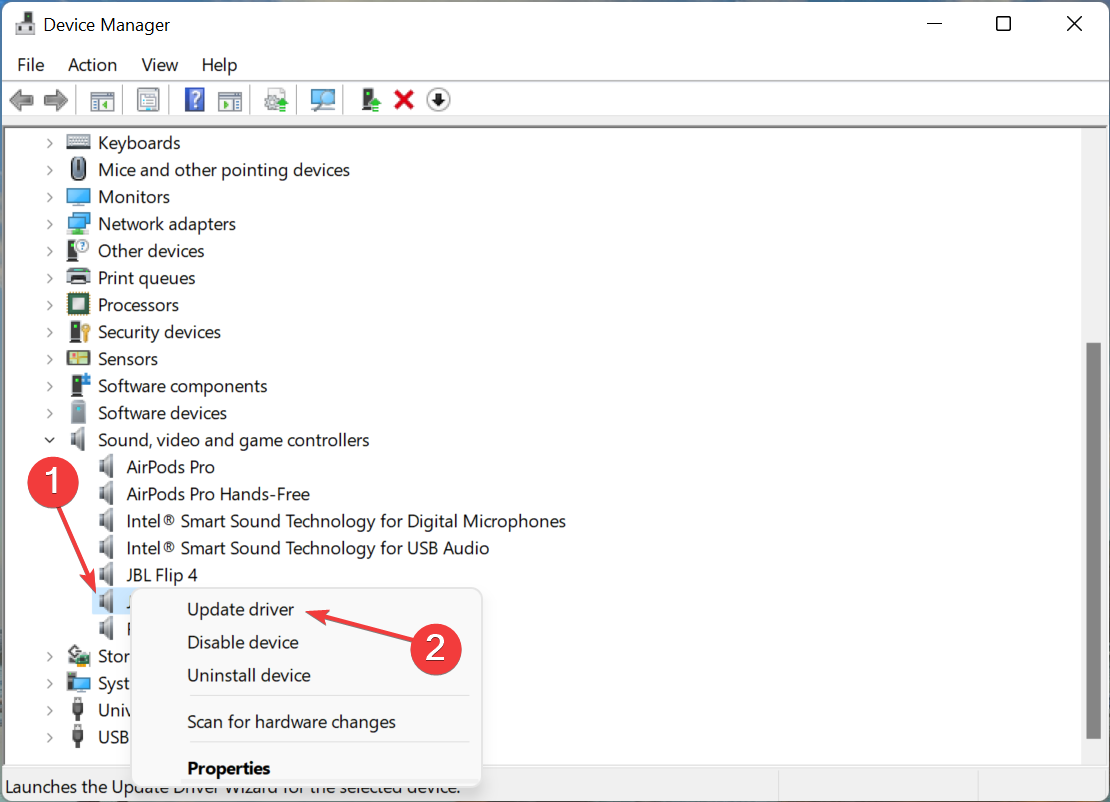Open Properties from the context menu
This screenshot has width=1110, height=802.
pos(229,768)
